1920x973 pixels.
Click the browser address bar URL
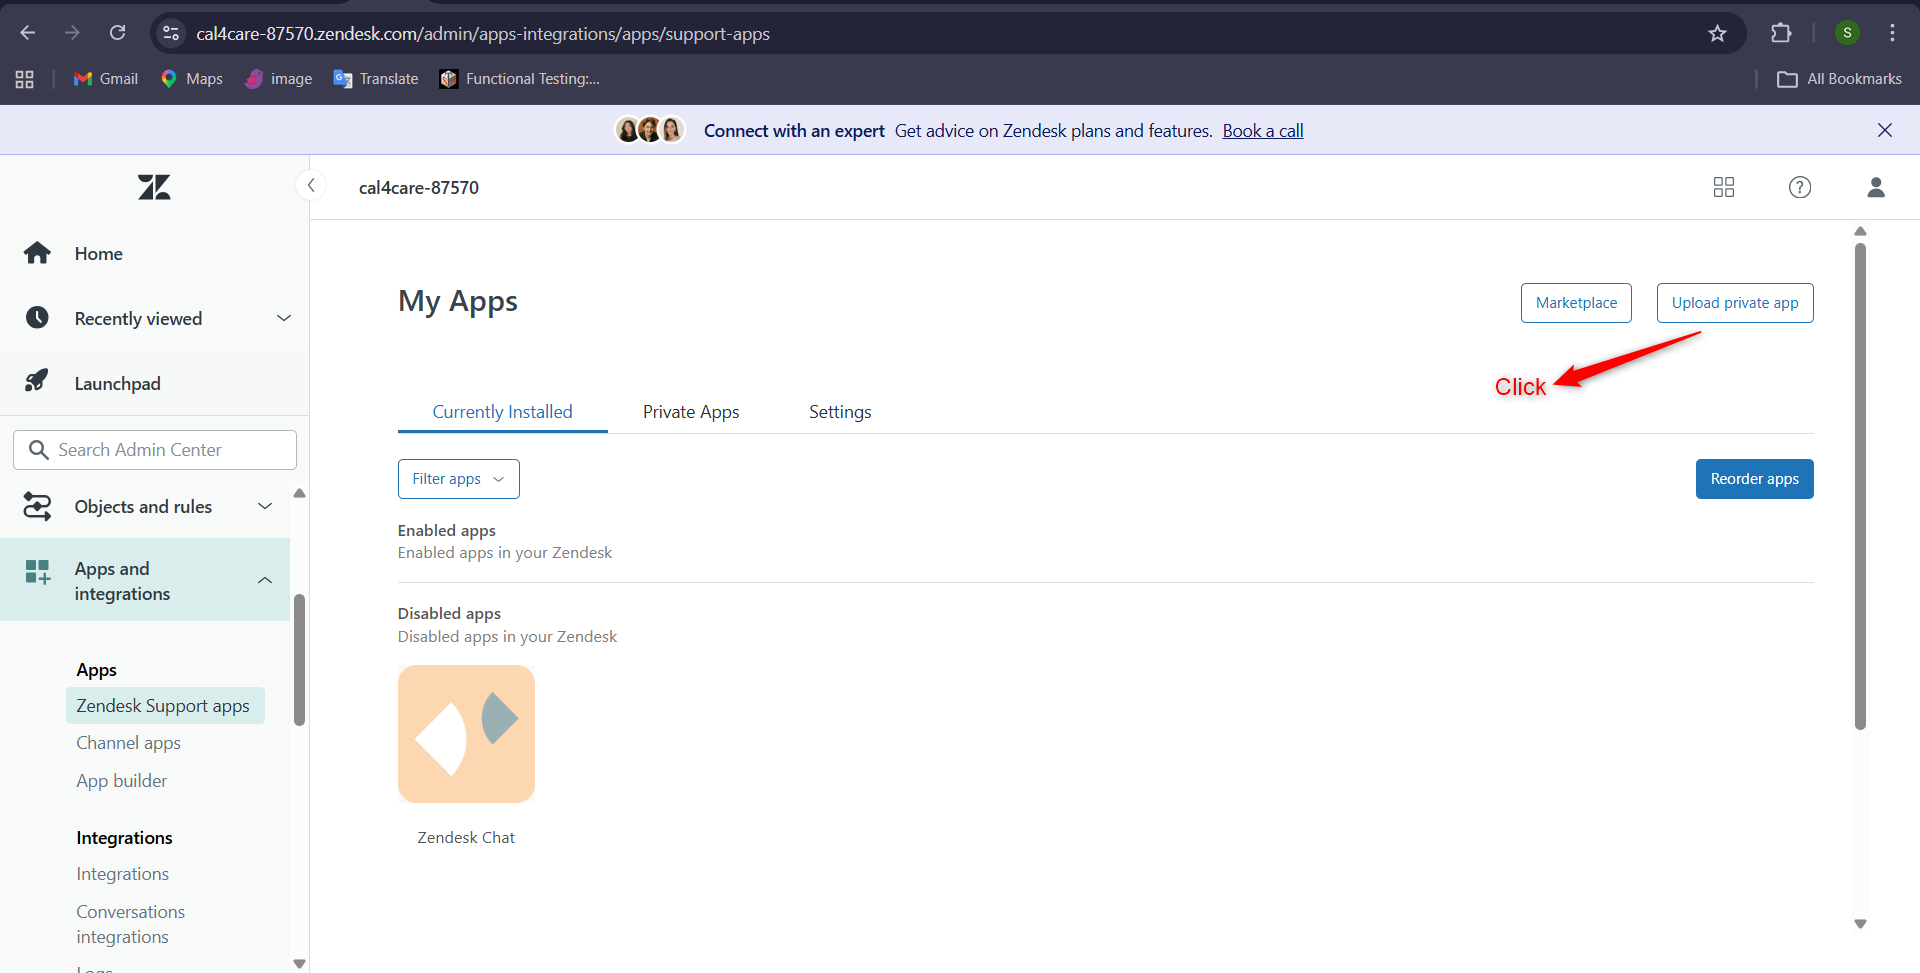[x=483, y=33]
